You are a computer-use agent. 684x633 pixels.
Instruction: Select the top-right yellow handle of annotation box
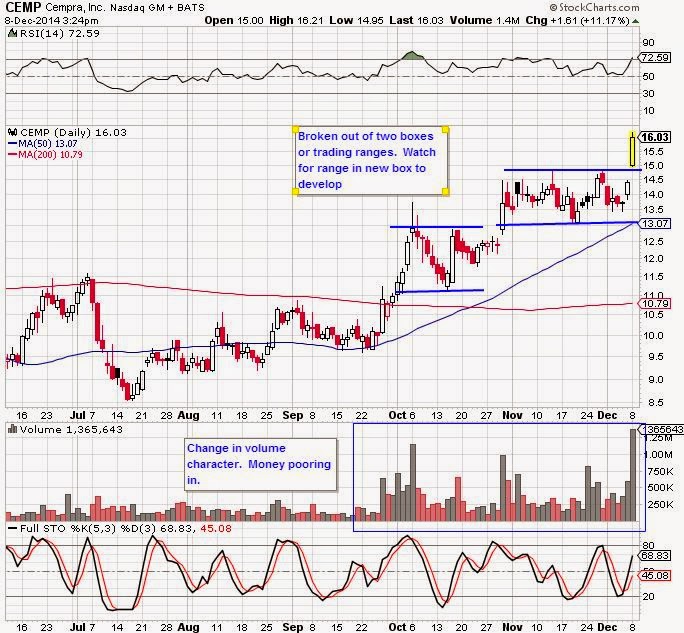point(446,129)
